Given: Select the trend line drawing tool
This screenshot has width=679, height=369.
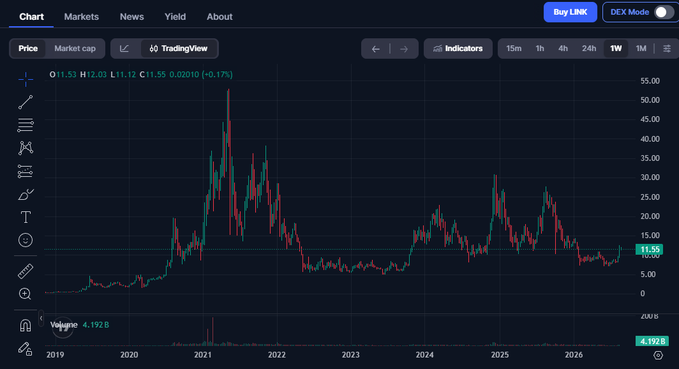Looking at the screenshot, I should (x=26, y=102).
